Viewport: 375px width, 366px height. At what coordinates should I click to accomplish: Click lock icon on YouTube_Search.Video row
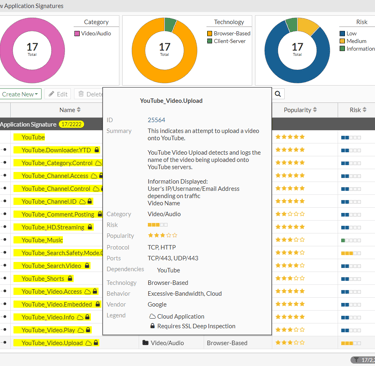coord(87,266)
